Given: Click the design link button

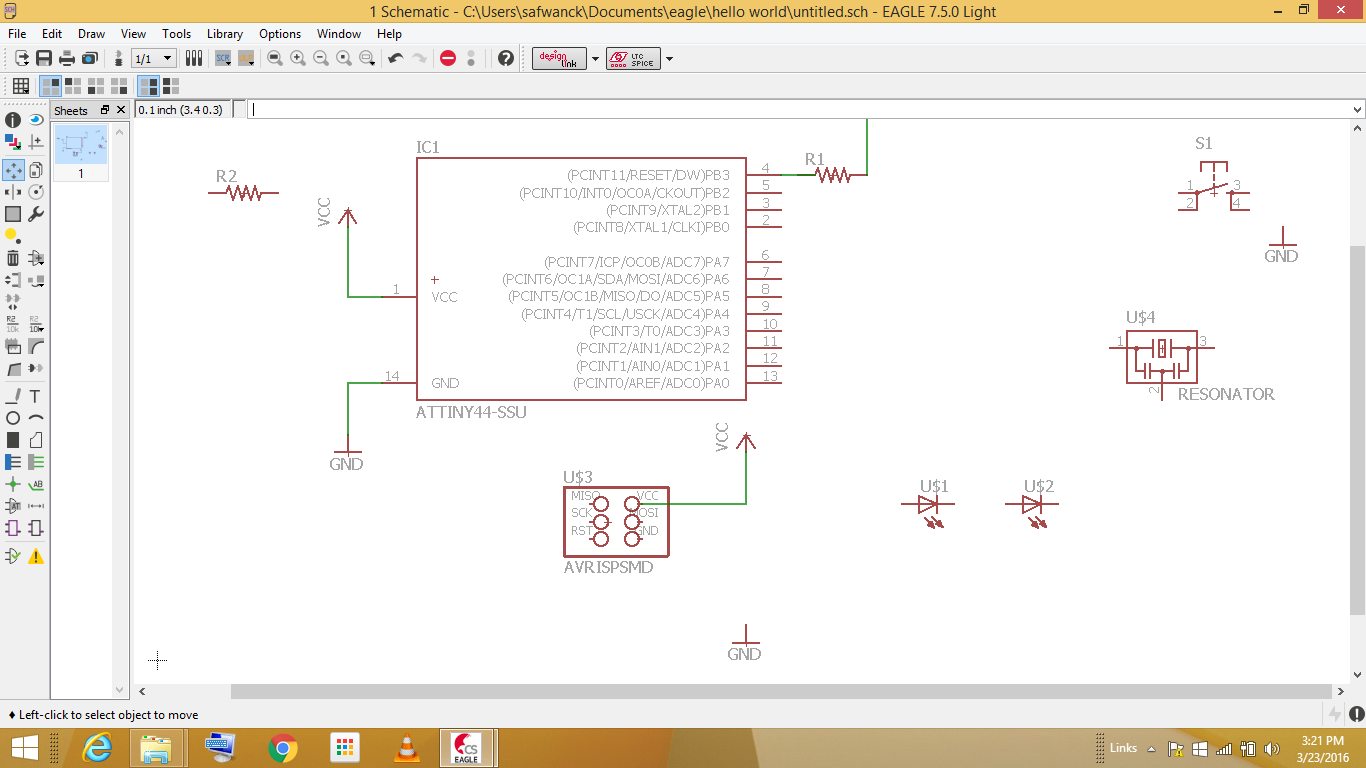Looking at the screenshot, I should [559, 59].
